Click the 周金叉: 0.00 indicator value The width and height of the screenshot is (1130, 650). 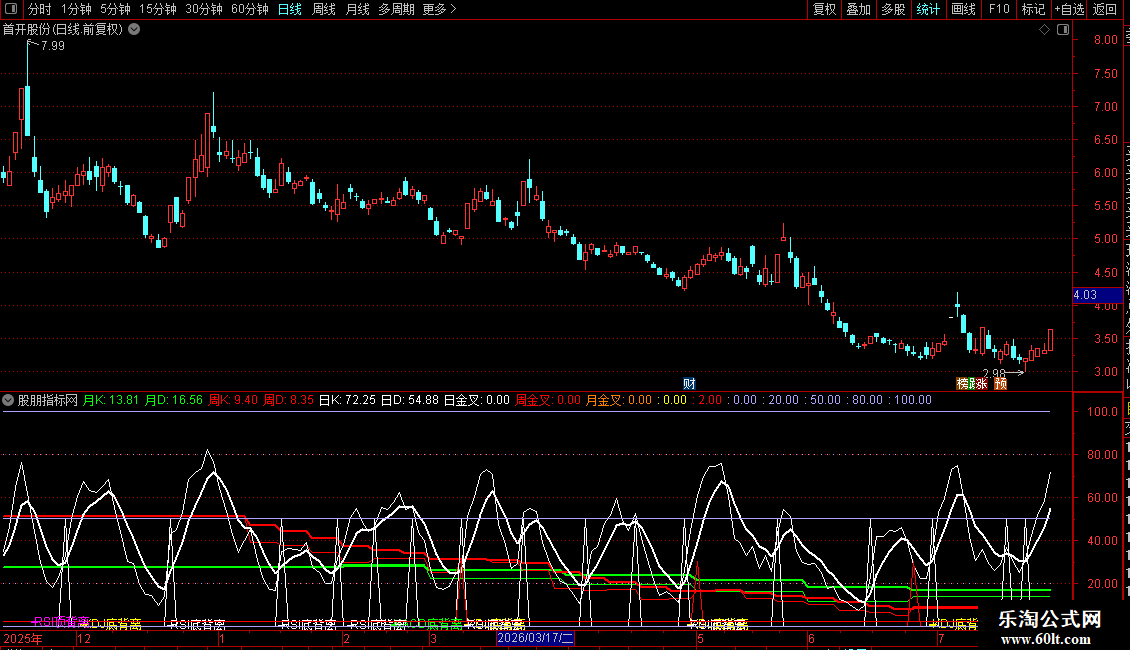click(x=548, y=400)
